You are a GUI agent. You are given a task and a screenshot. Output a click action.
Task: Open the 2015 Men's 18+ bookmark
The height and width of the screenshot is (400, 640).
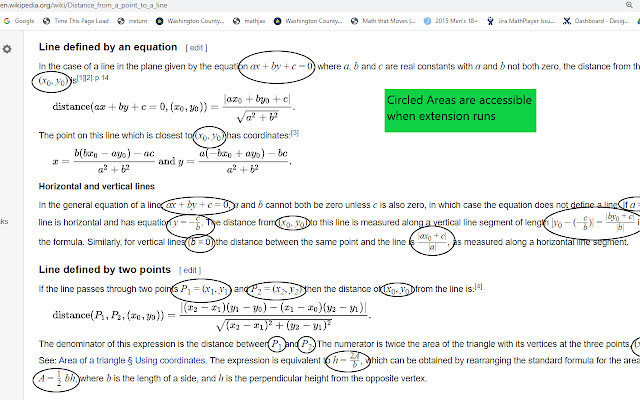pyautogui.click(x=451, y=21)
